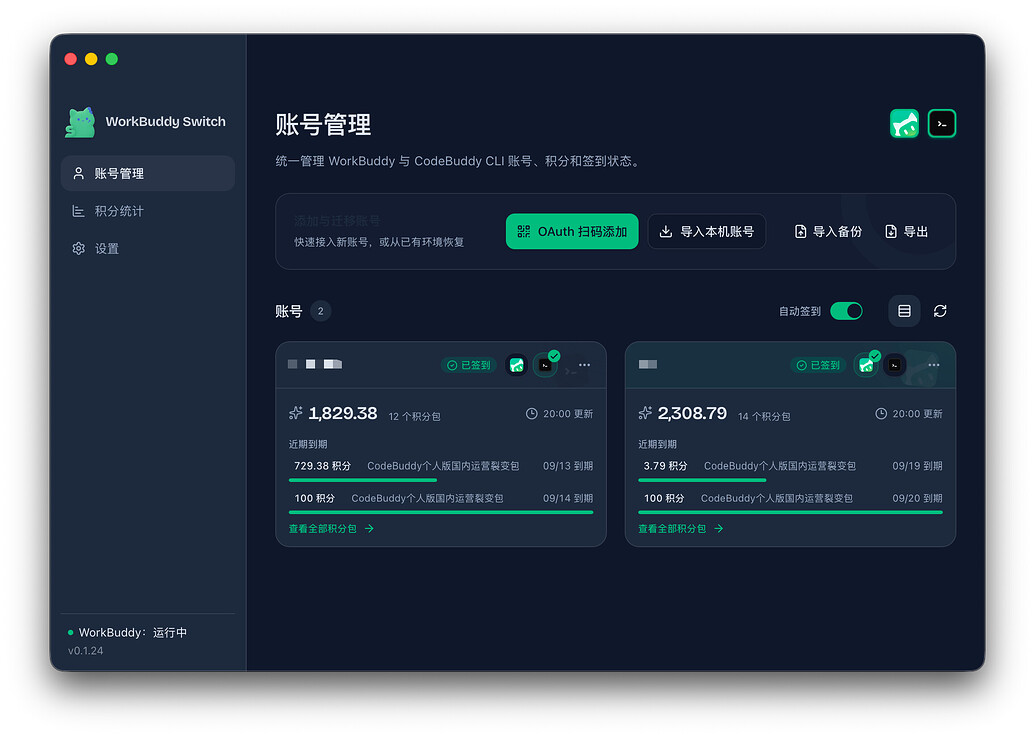The height and width of the screenshot is (736, 1035).
Task: Click 已签到 badge on the 2,308.79 account
Action: (x=818, y=365)
